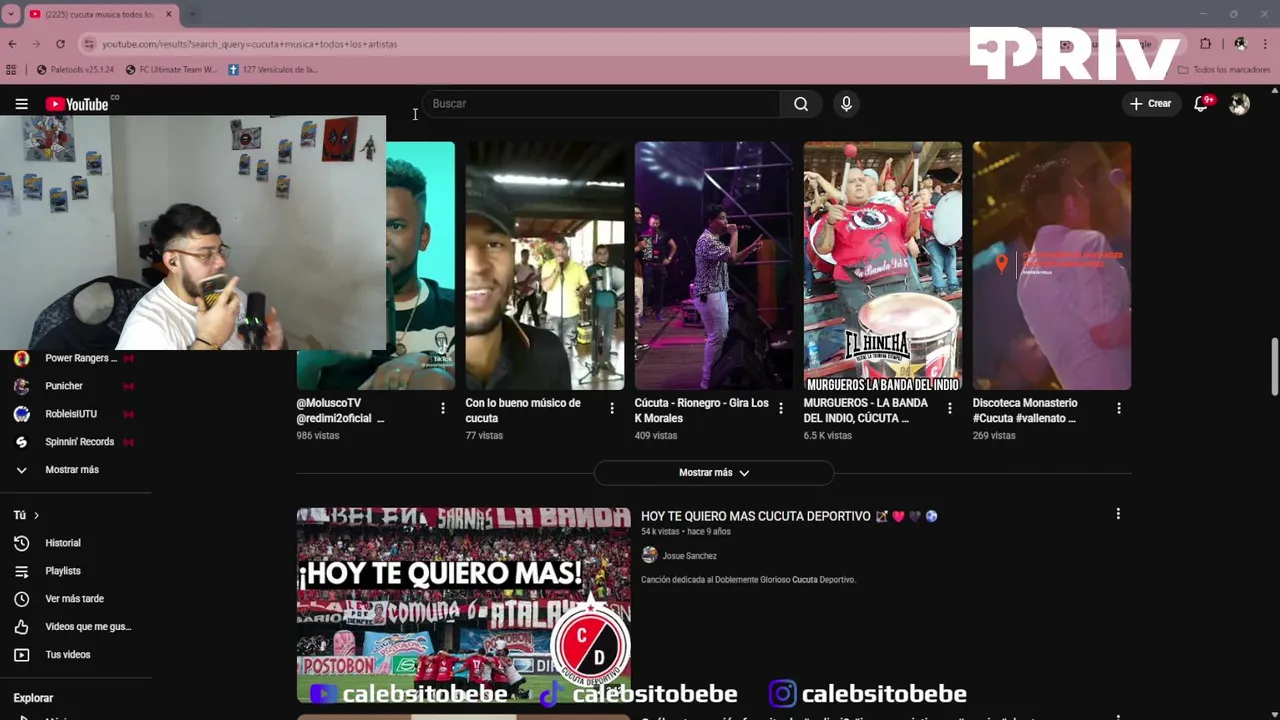Go to the YouTube home logo
Viewport: 1280px width, 720px height.
tap(77, 104)
